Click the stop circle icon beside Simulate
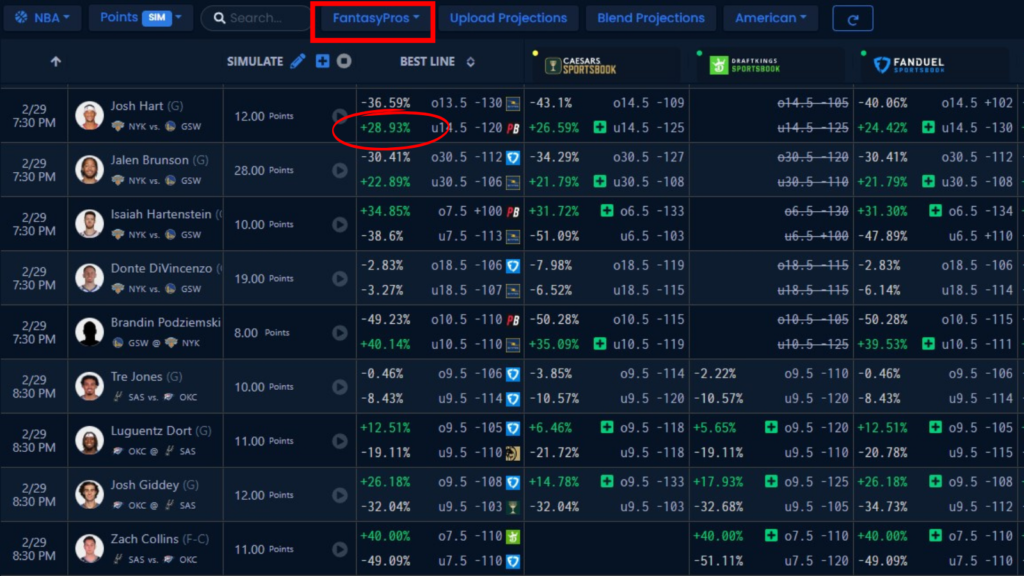Screen dimensions: 1024x576 [344, 61]
